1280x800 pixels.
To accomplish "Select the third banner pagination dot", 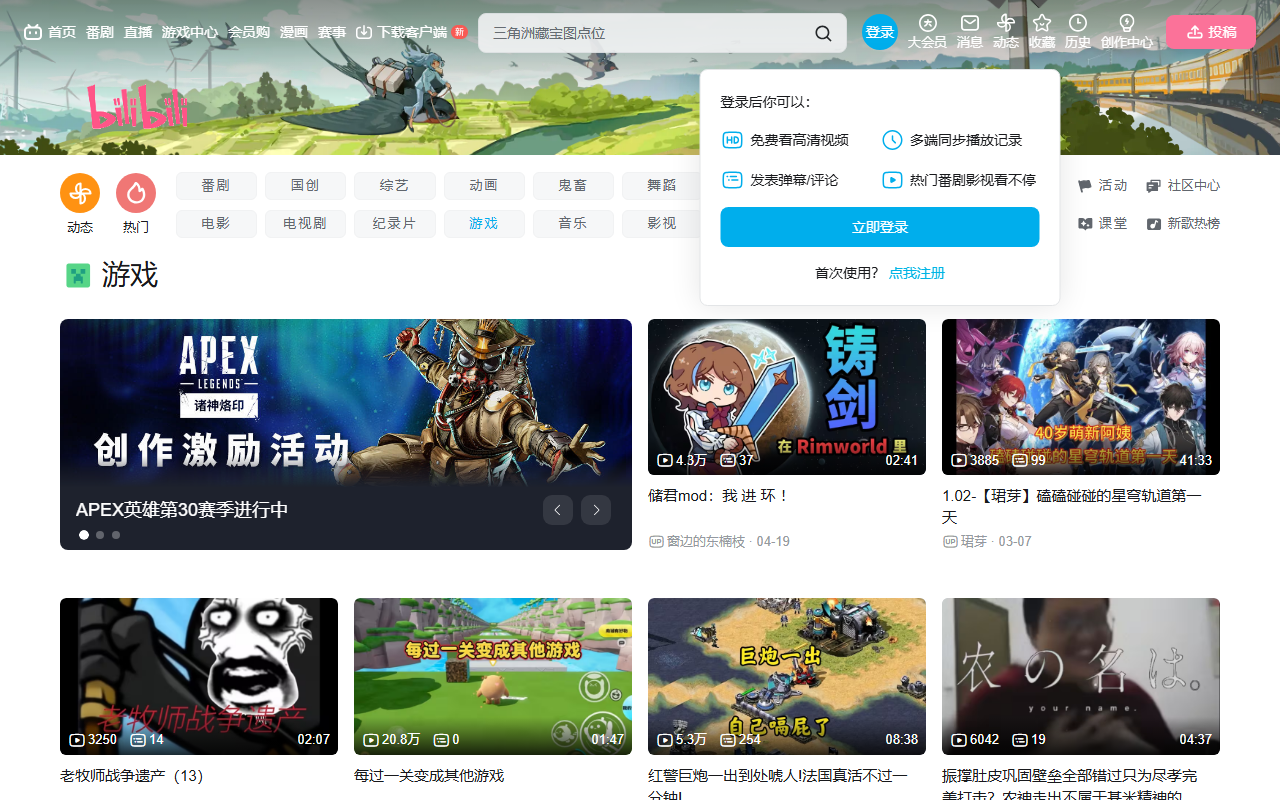I will point(116,535).
